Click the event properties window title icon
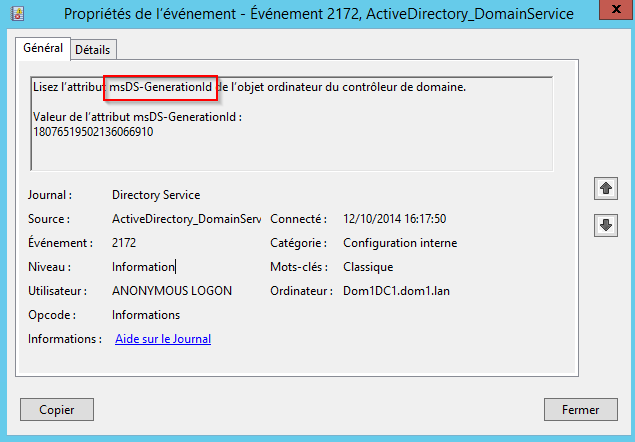 14,14
